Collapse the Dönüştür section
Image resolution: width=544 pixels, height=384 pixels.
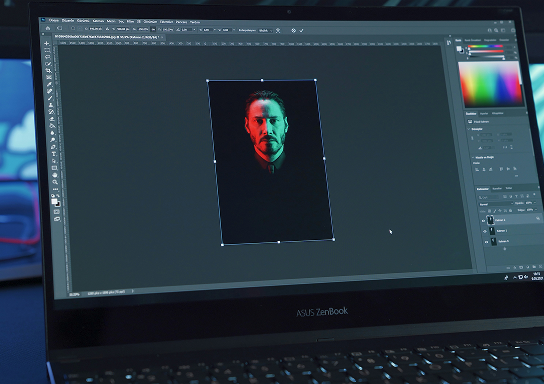[x=468, y=129]
